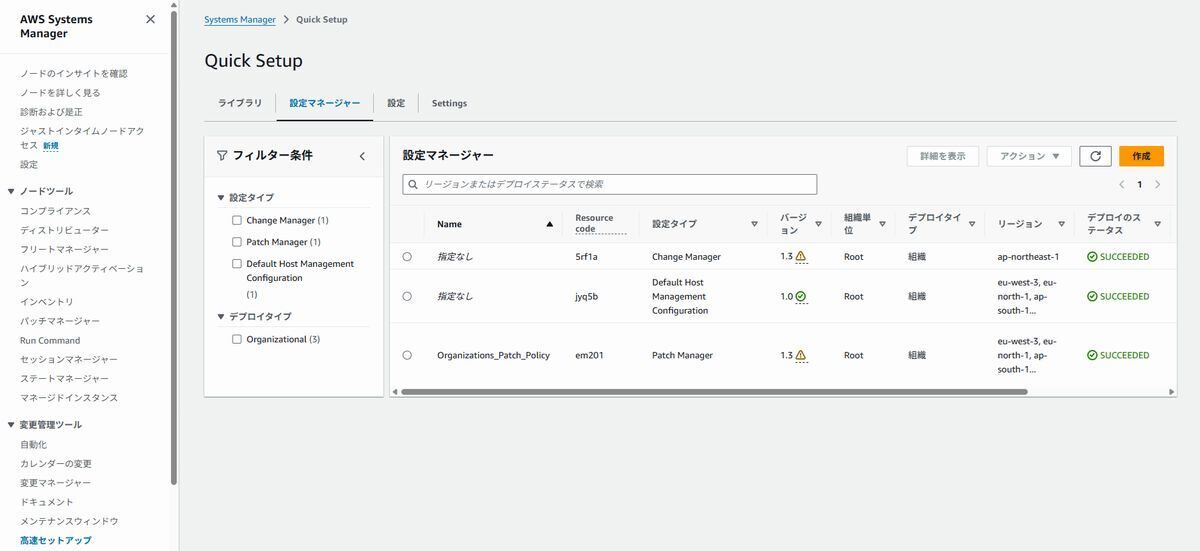The height and width of the screenshot is (551, 1200).
Task: Switch to the 設定マネージャー tab
Action: pos(325,103)
